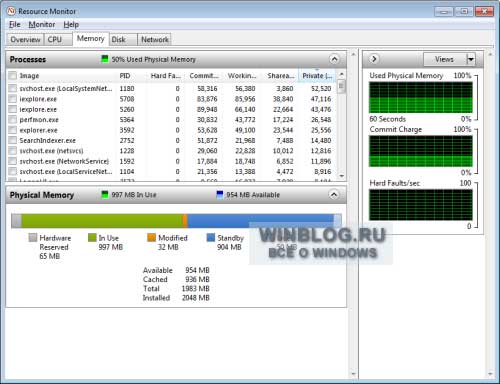This screenshot has height=384, width=500.
Task: Check the iexplore.exe PID 5260 checkbox
Action: tap(12, 109)
